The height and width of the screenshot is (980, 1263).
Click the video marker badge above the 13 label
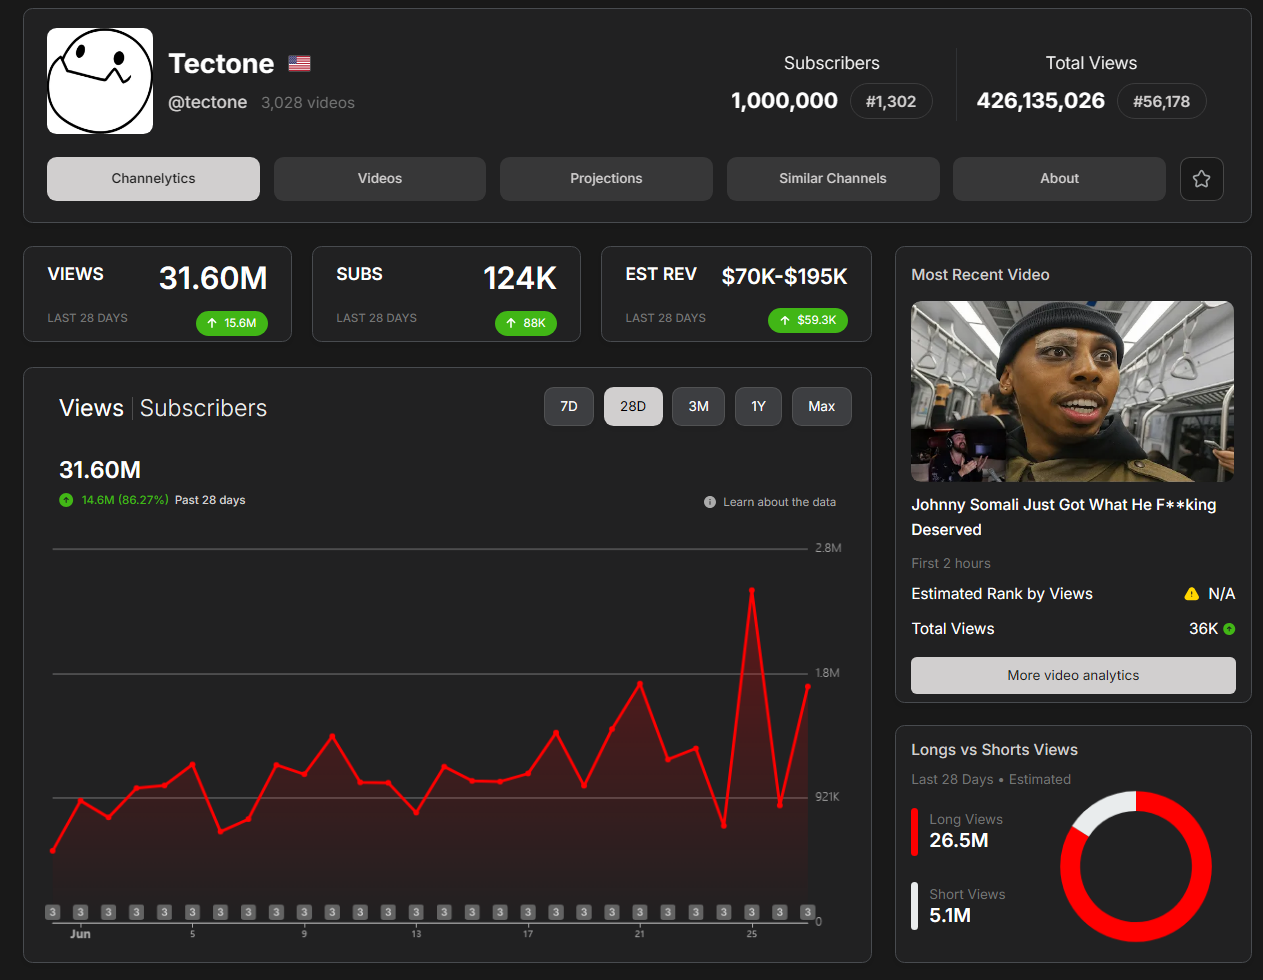(416, 912)
